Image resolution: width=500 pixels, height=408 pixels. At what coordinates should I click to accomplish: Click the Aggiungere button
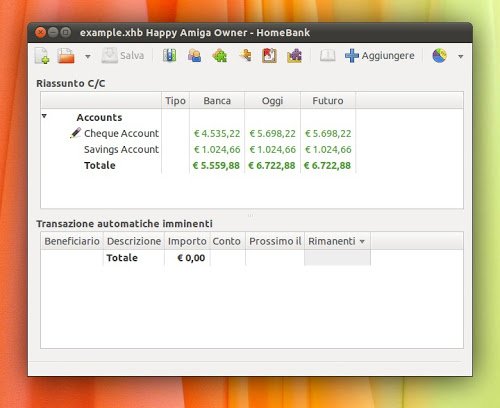tap(380, 56)
